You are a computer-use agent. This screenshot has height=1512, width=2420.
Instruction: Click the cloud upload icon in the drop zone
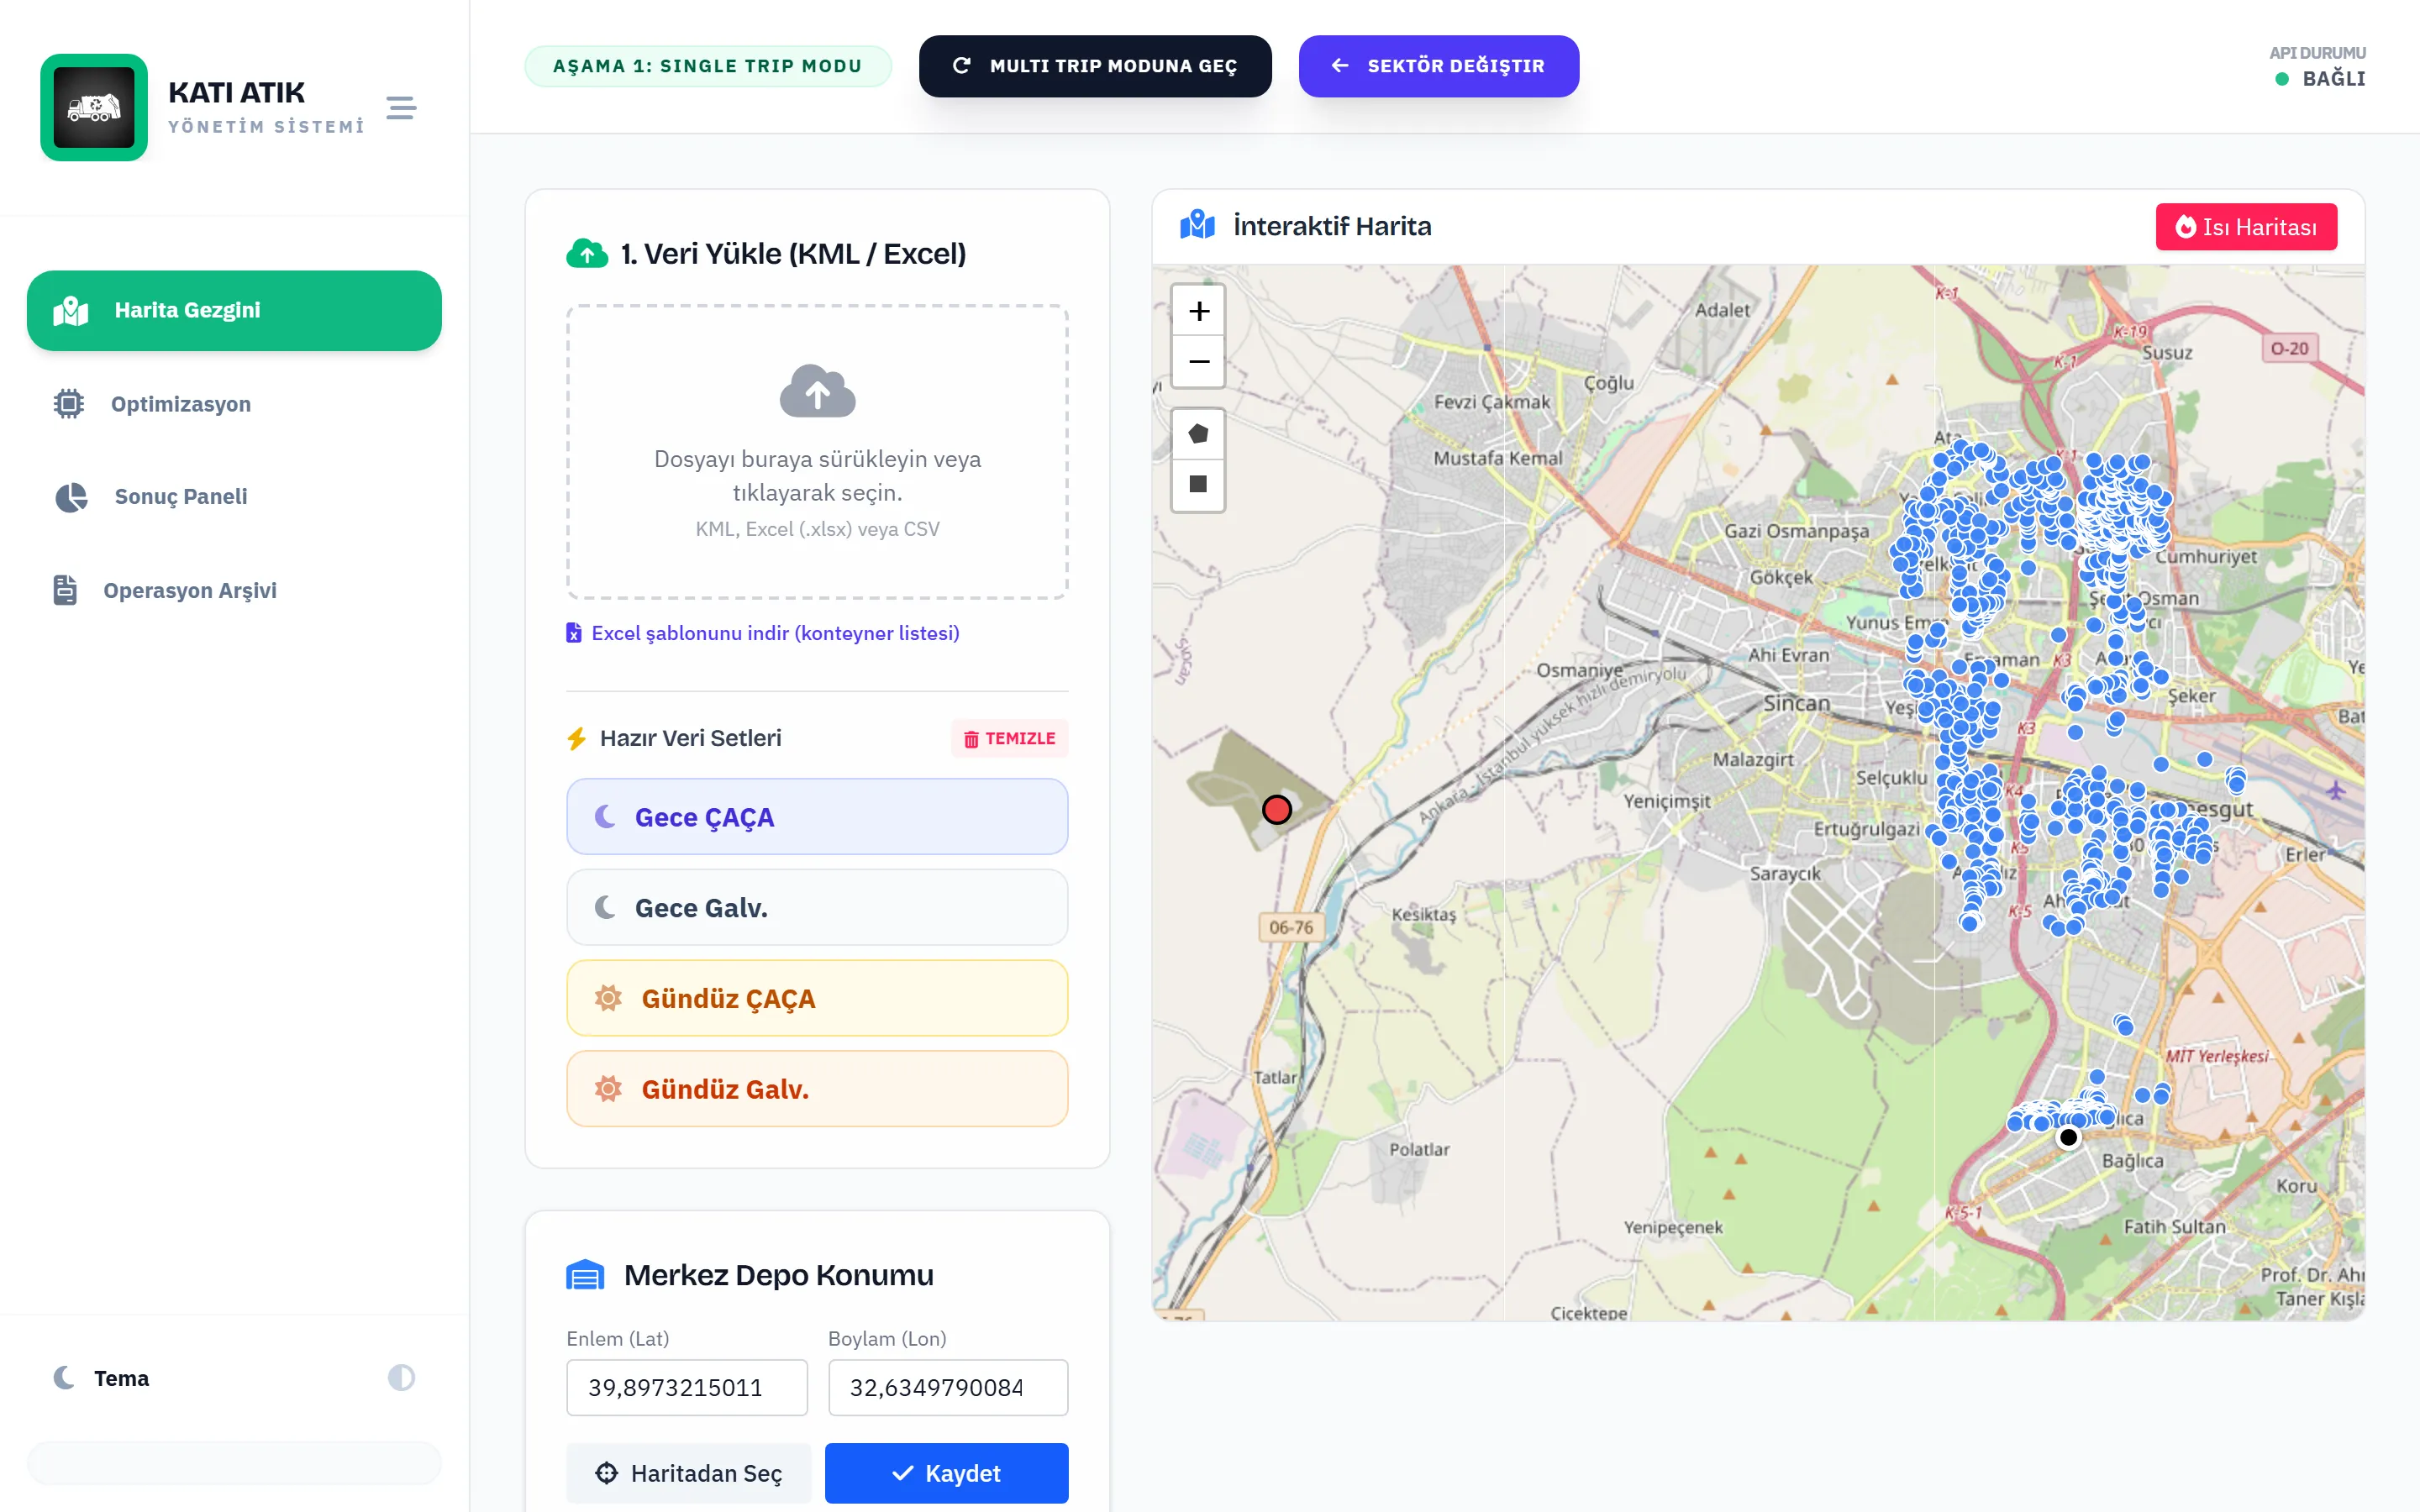[817, 391]
